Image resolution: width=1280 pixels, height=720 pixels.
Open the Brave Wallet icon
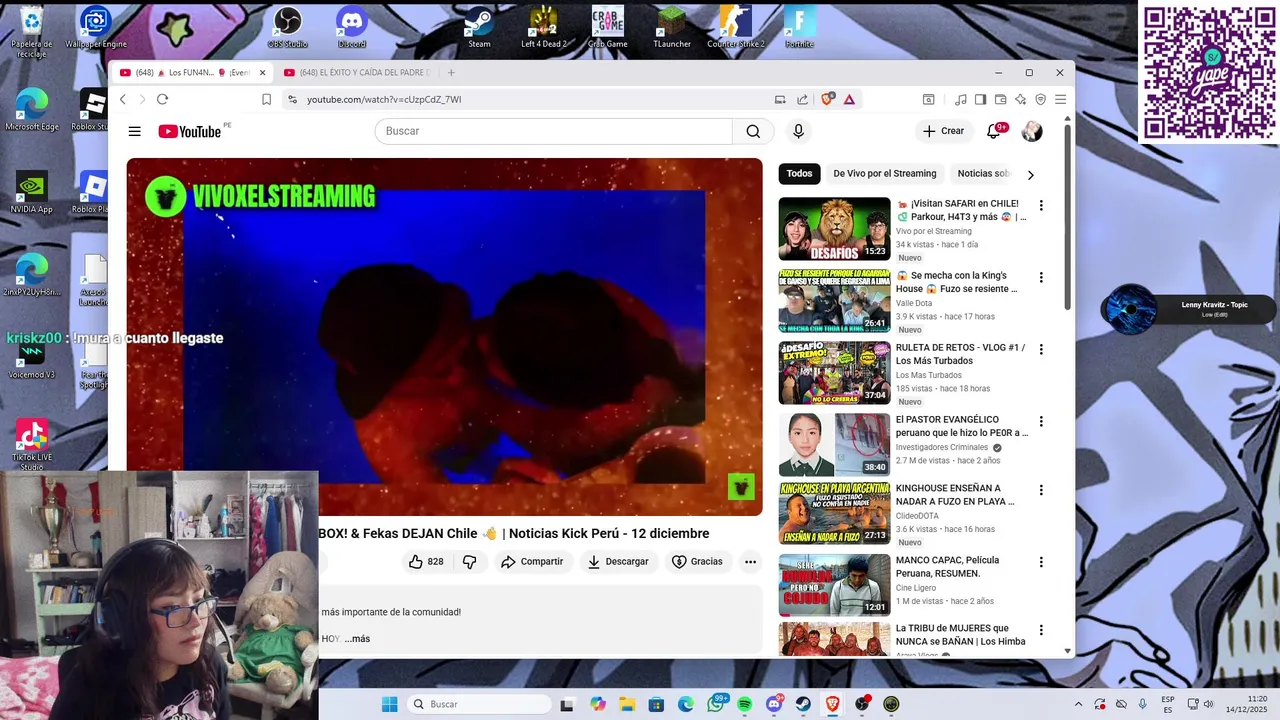pos(1000,99)
